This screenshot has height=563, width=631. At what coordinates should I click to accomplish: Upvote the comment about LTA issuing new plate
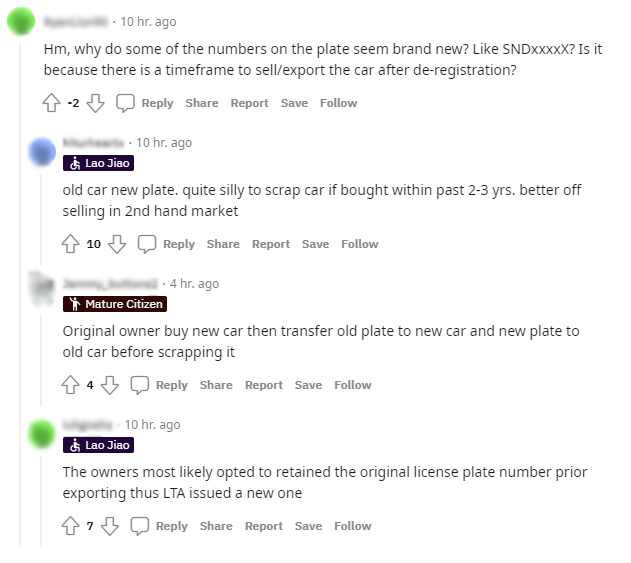[x=71, y=526]
